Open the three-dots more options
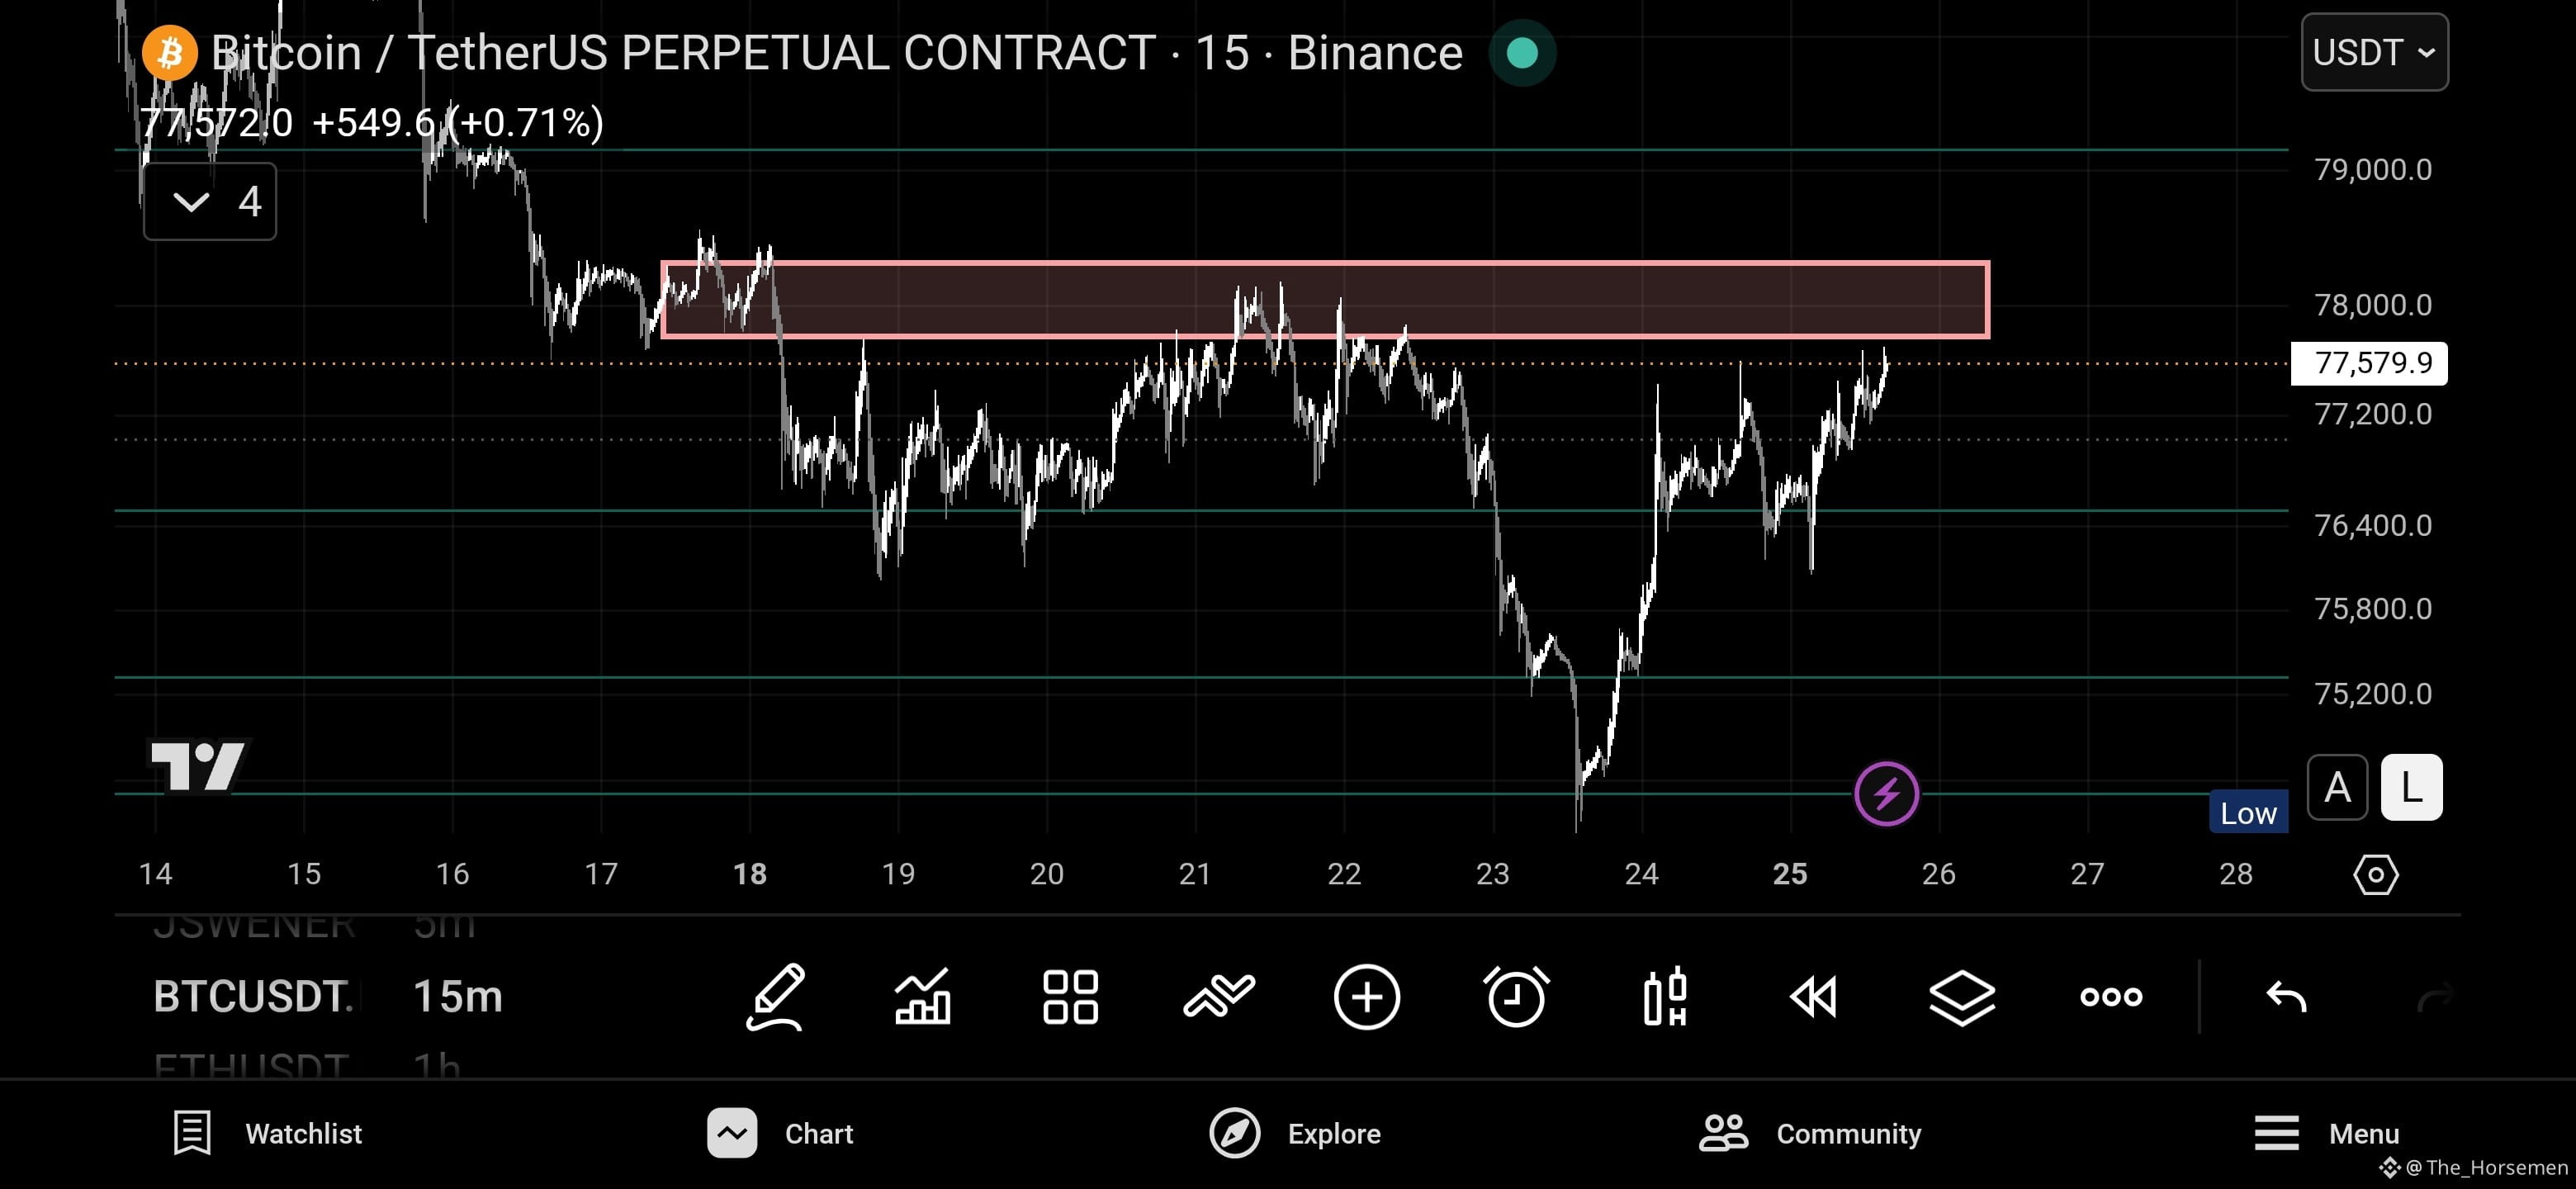The height and width of the screenshot is (1189, 2576). pyautogui.click(x=2111, y=997)
